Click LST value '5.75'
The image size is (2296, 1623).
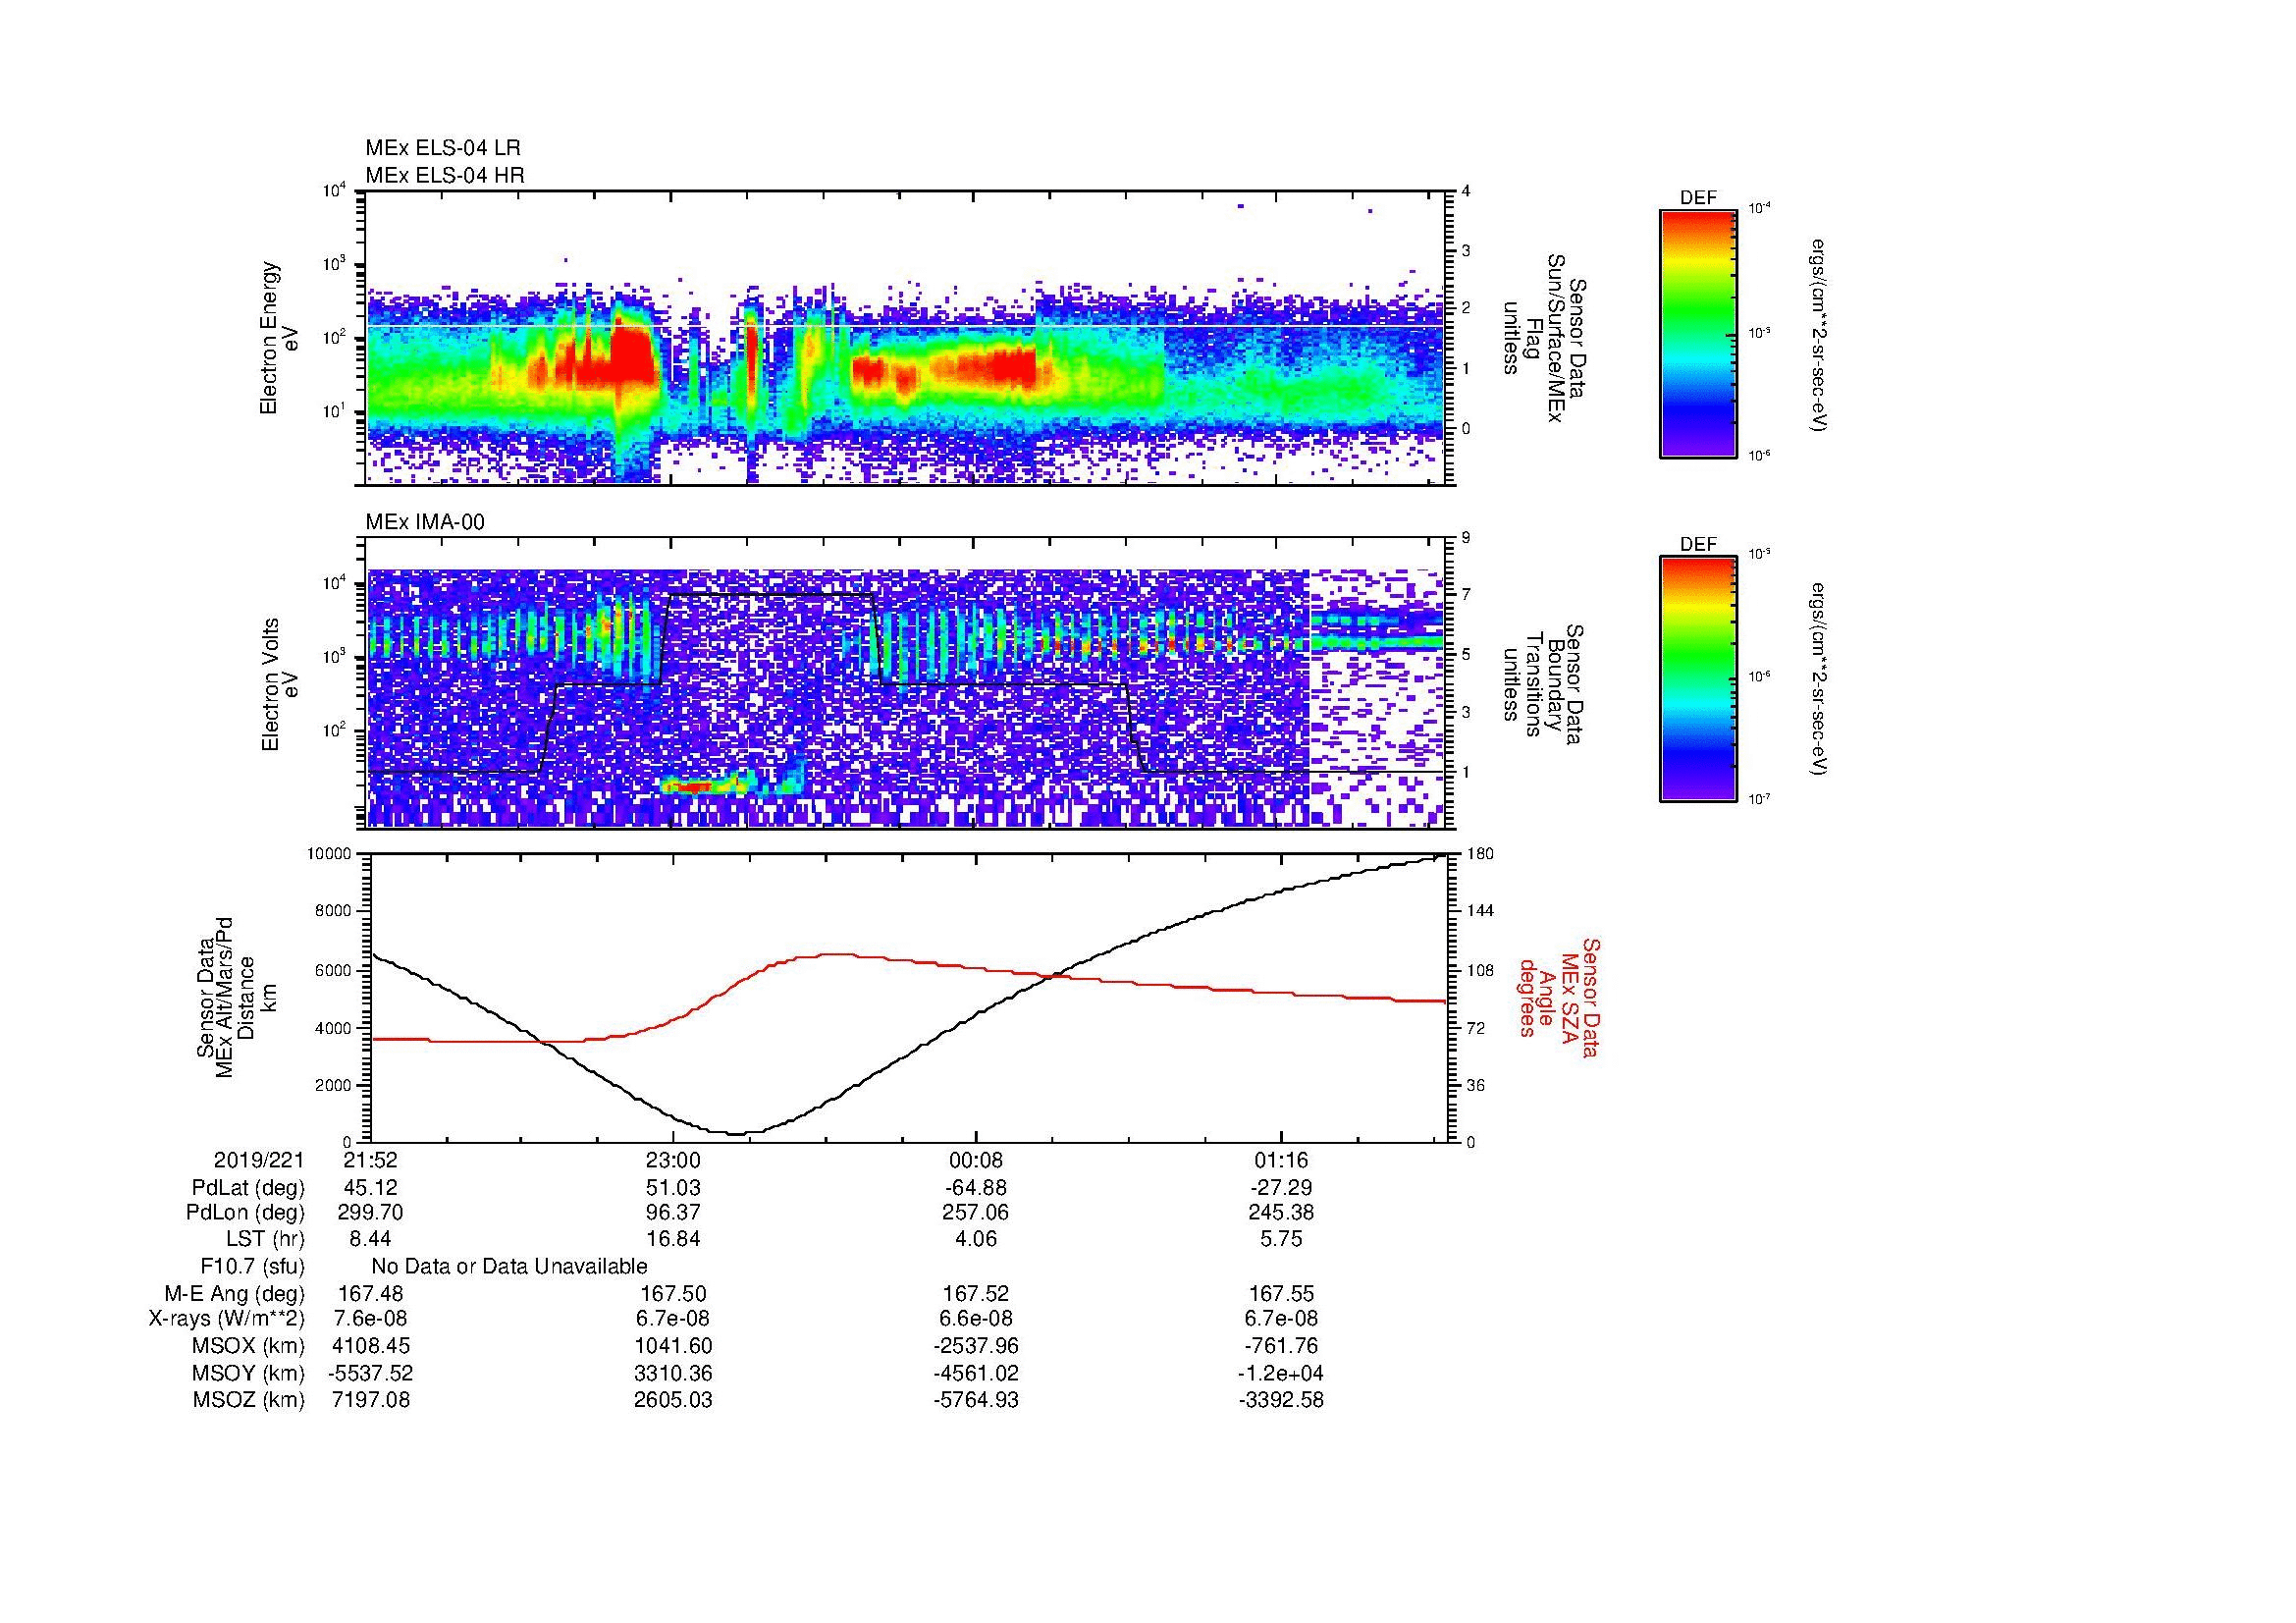[x=1281, y=1239]
